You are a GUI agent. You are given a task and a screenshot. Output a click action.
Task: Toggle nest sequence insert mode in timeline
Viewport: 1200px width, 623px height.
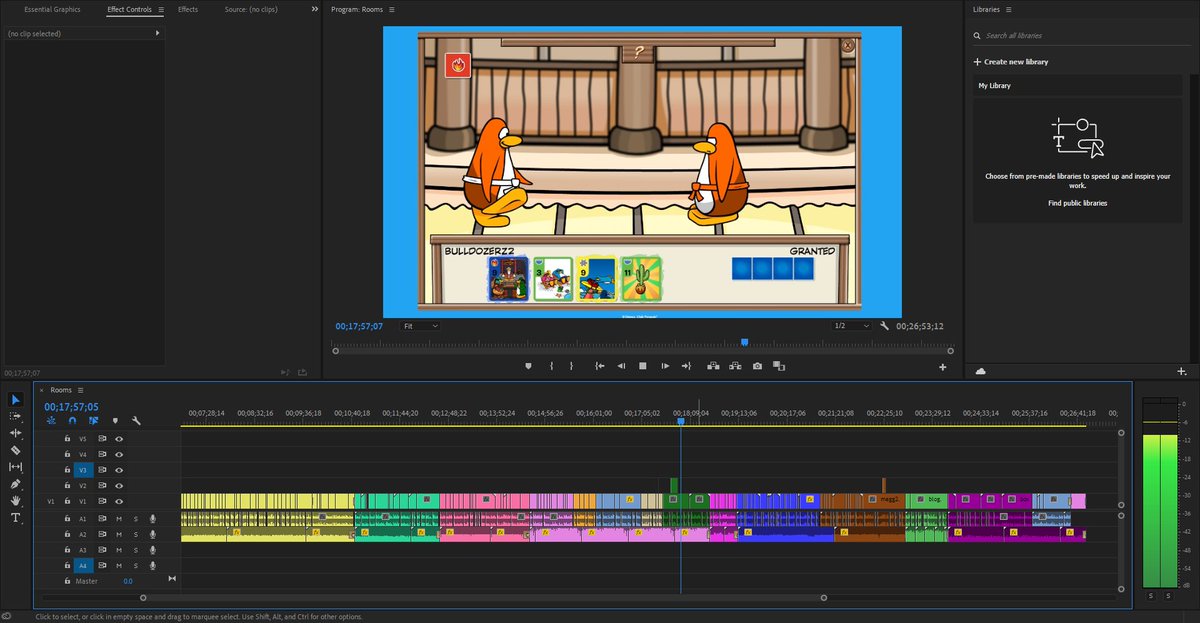tap(53, 421)
